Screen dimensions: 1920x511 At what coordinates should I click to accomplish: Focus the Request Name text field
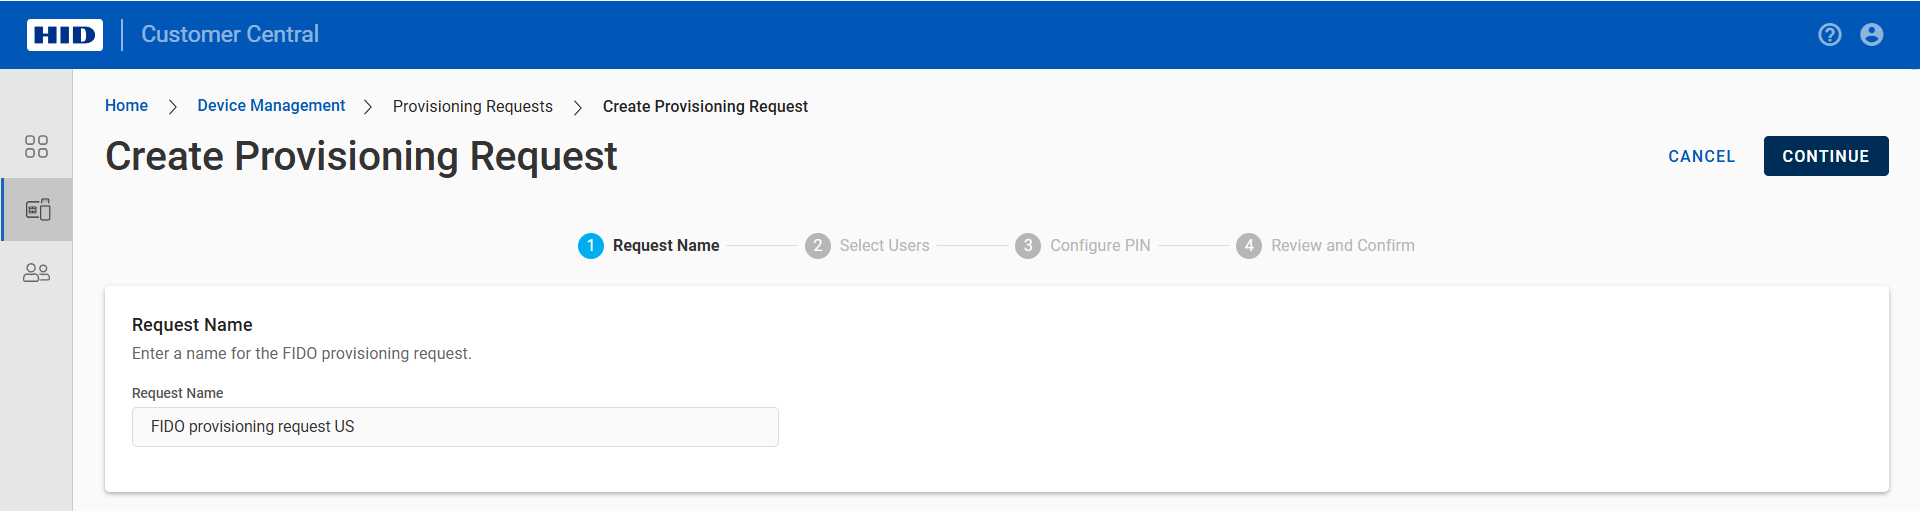pyautogui.click(x=455, y=427)
